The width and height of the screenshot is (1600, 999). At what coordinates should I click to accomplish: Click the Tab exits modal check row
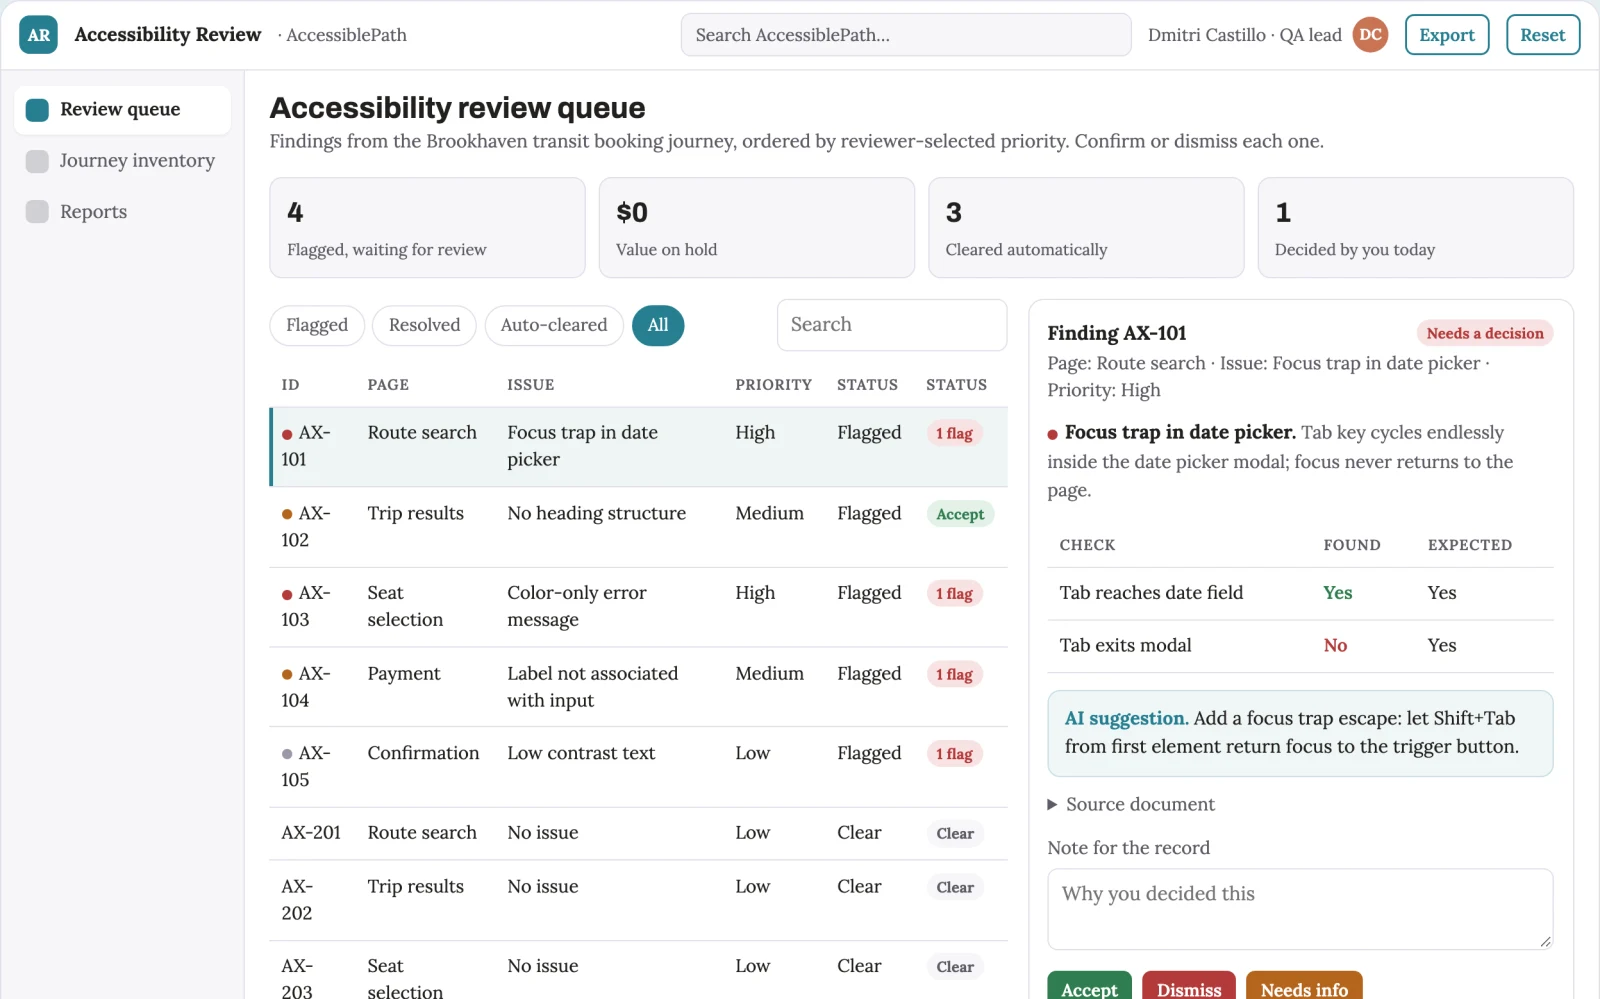1300,646
